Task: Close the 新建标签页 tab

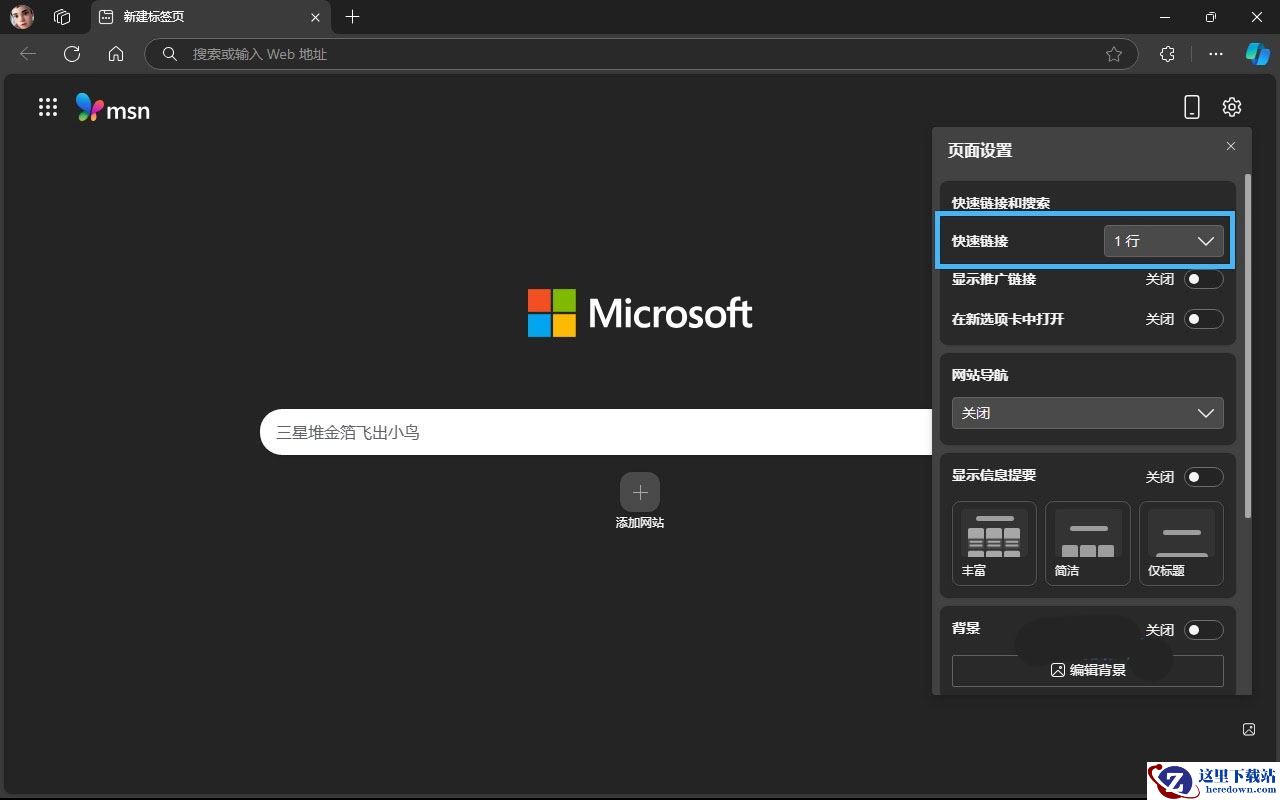Action: (x=316, y=17)
